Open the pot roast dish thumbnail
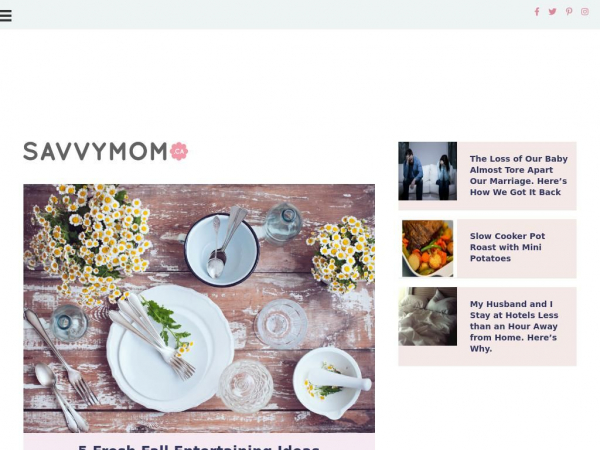600x450 pixels. tap(427, 248)
